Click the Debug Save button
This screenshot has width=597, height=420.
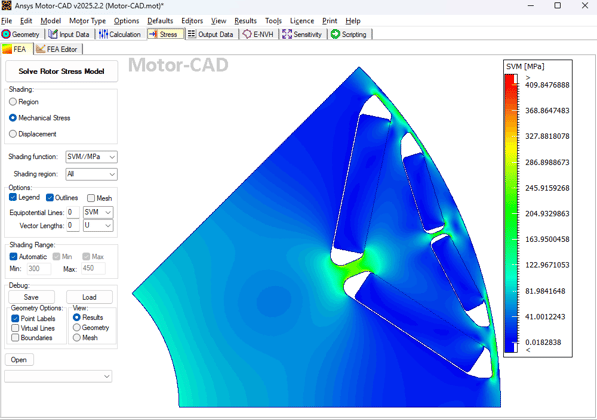point(31,297)
